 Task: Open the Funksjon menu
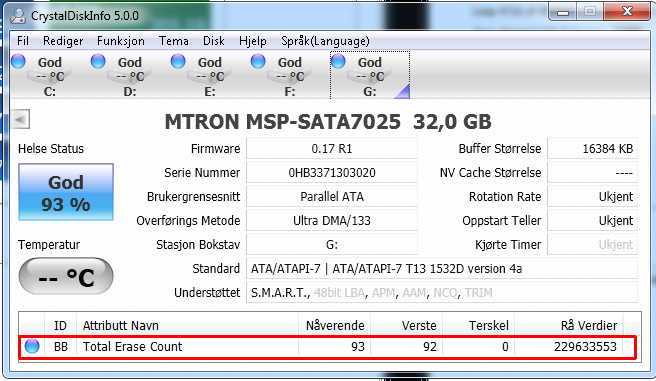click(x=120, y=41)
